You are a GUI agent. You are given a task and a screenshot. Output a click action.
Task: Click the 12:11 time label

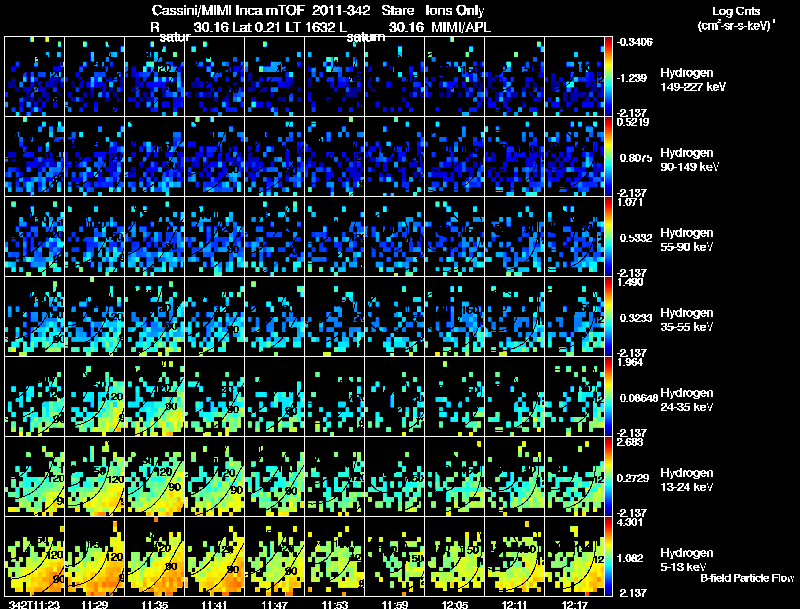tap(515, 604)
